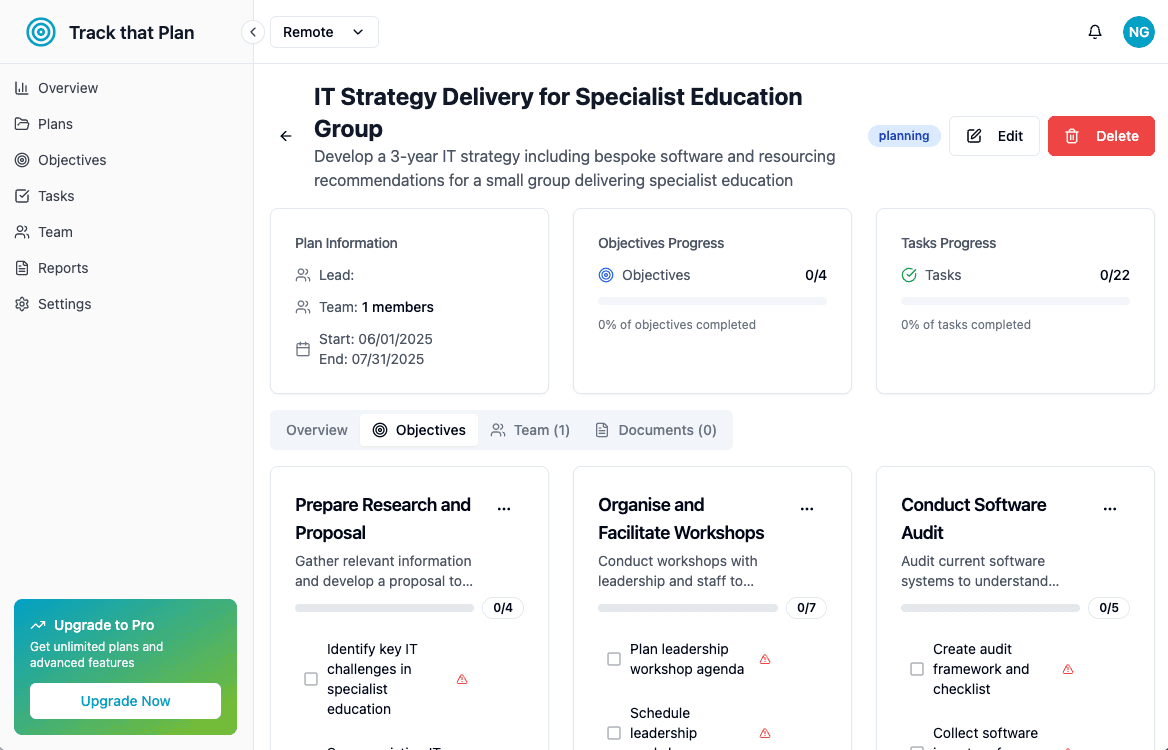Viewport: 1168px width, 750px height.
Task: Switch to the Team (1) tab
Action: [530, 429]
